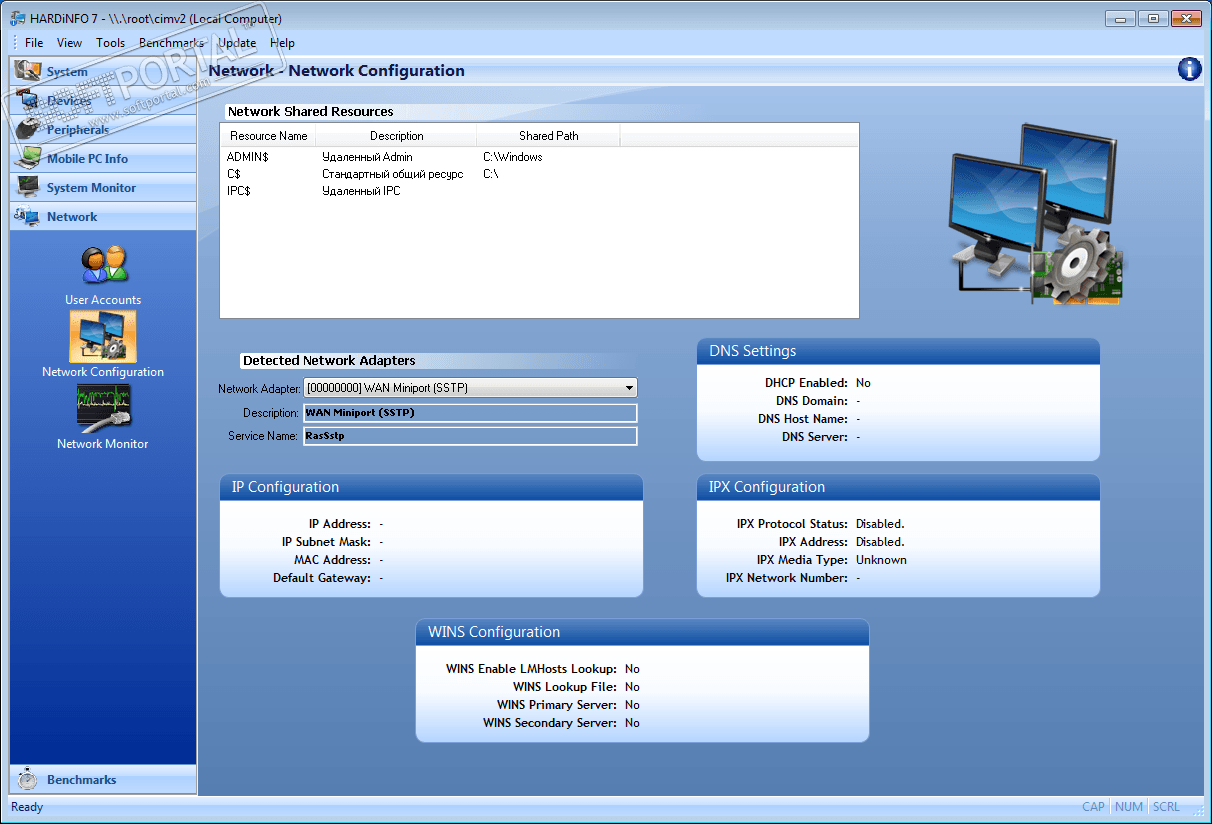The width and height of the screenshot is (1212, 824).
Task: Click the NUM indicator in status bar
Action: pyautogui.click(x=1129, y=807)
